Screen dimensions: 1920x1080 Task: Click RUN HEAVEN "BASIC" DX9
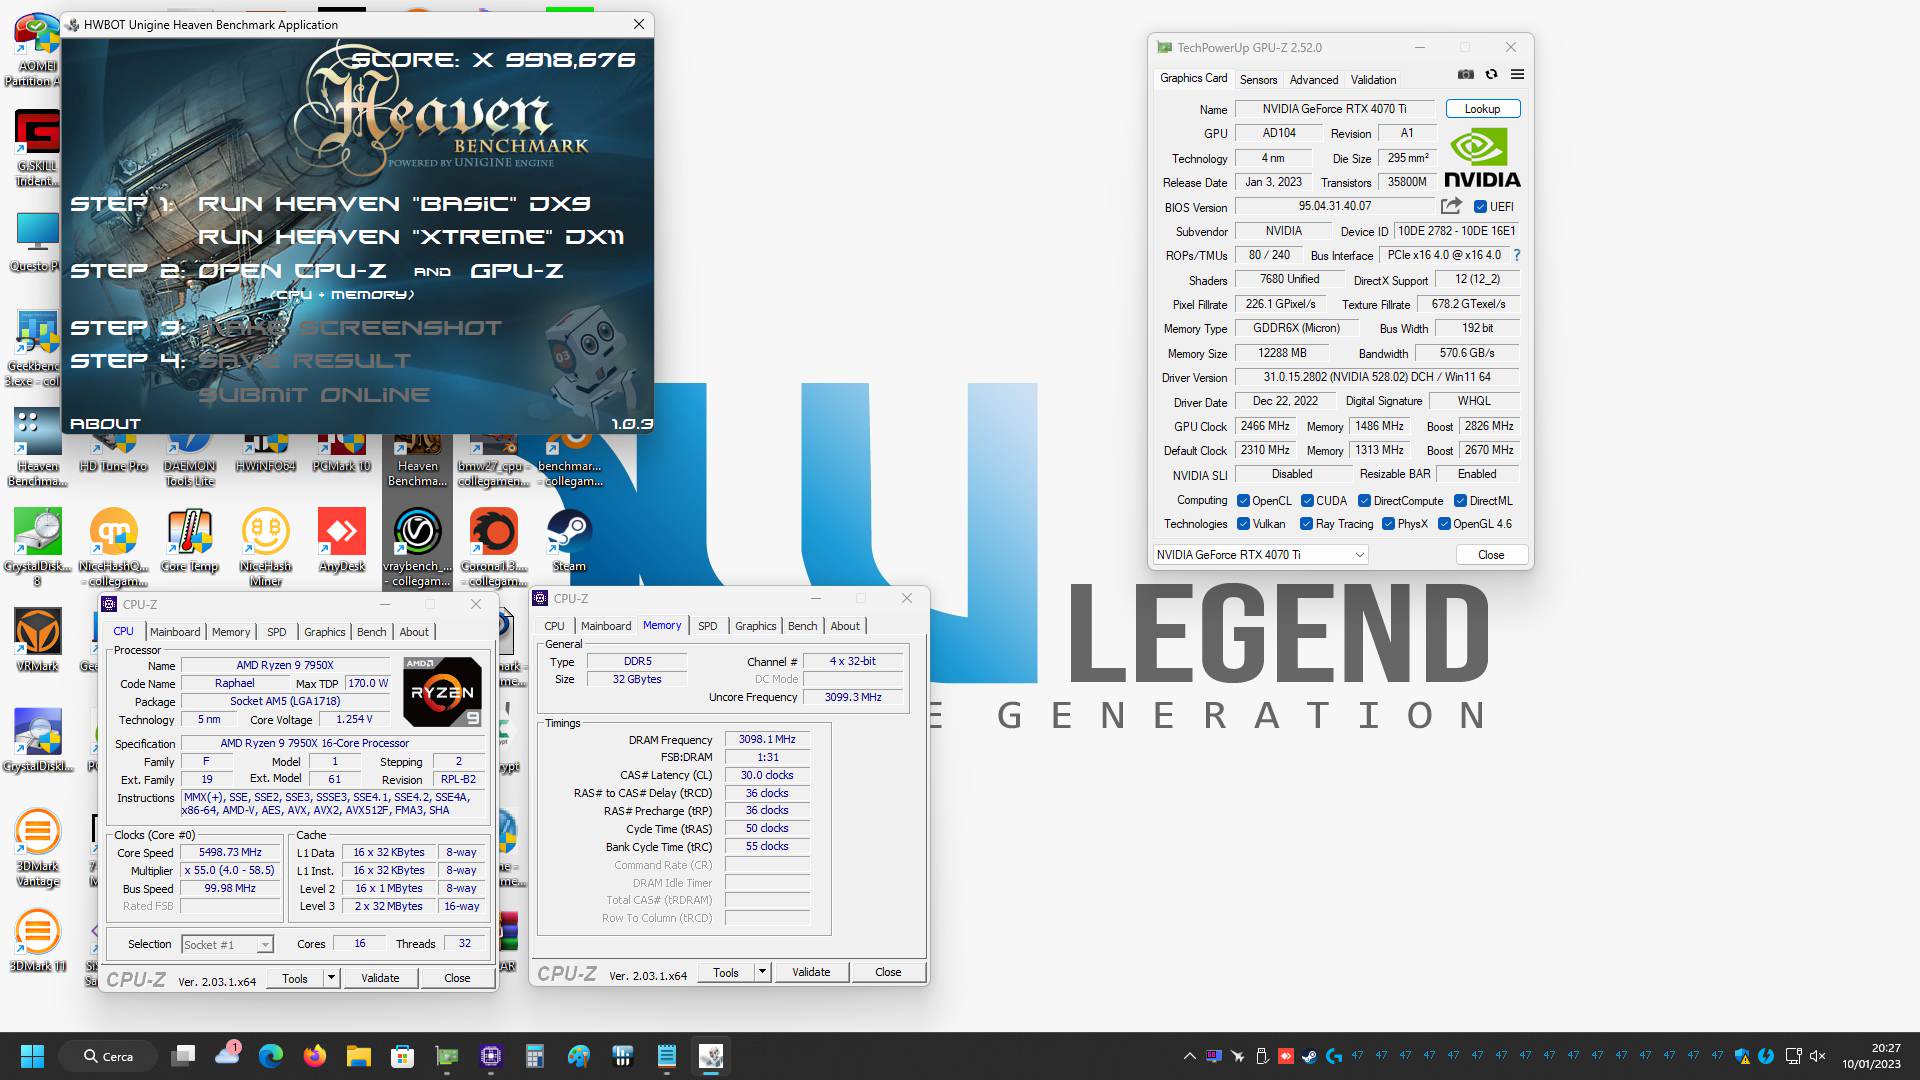(394, 204)
